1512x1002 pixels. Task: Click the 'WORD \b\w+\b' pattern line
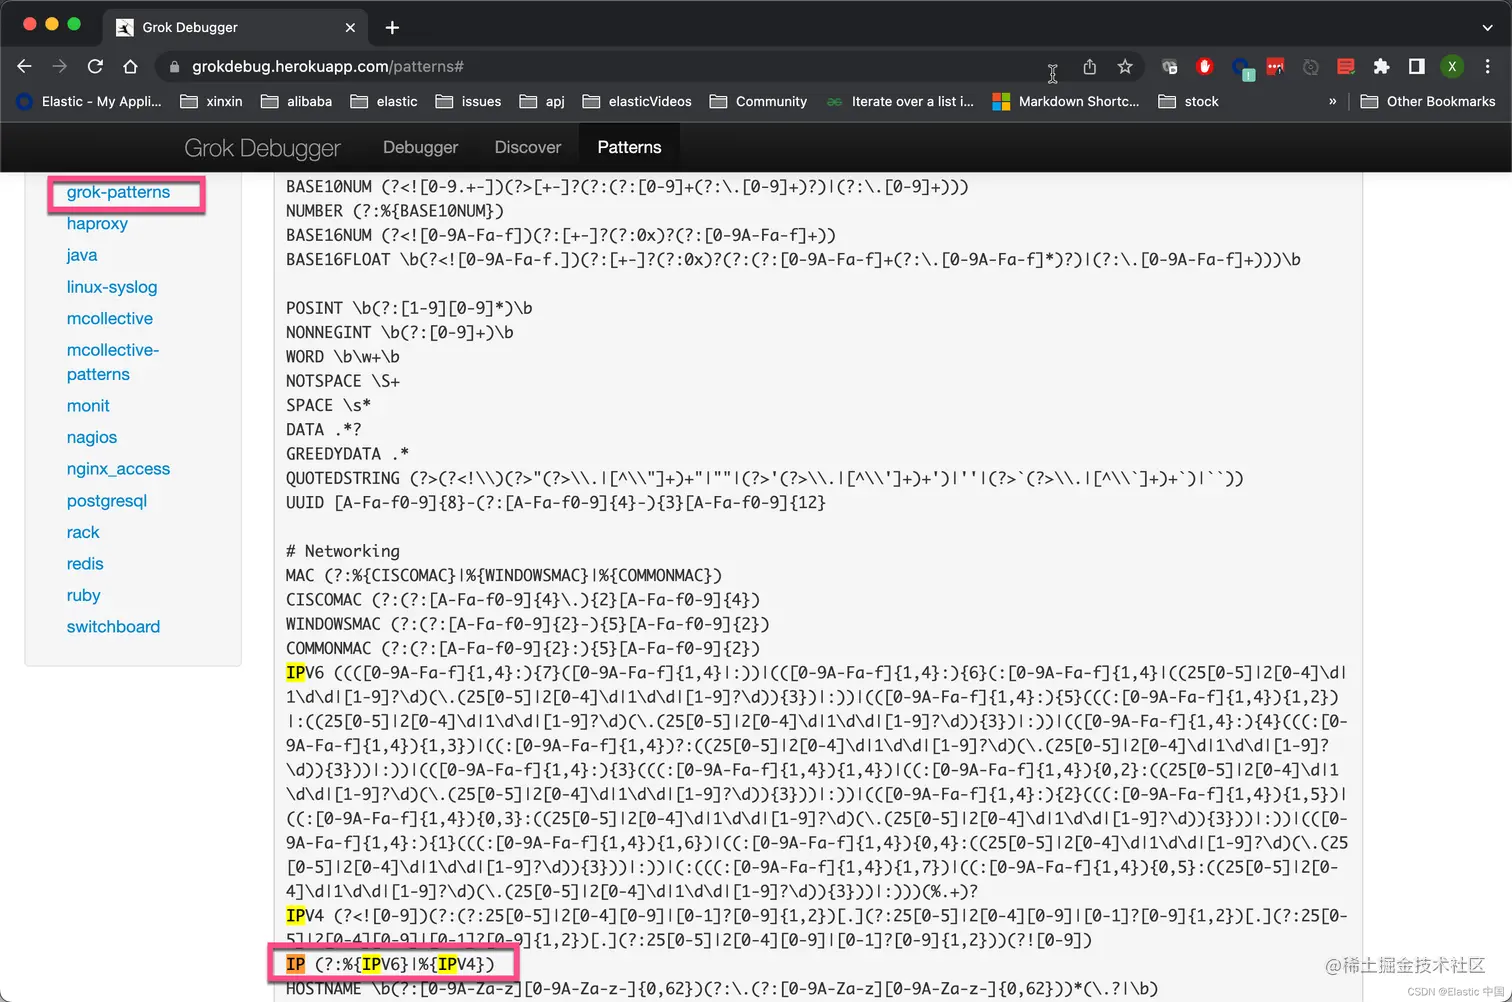point(343,357)
